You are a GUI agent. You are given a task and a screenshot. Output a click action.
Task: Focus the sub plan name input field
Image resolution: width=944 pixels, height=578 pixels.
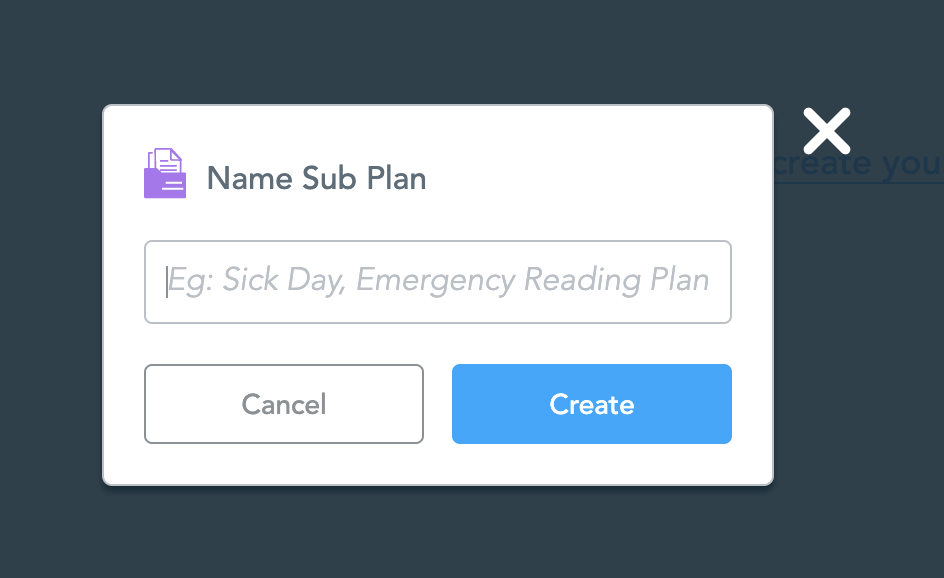(438, 282)
